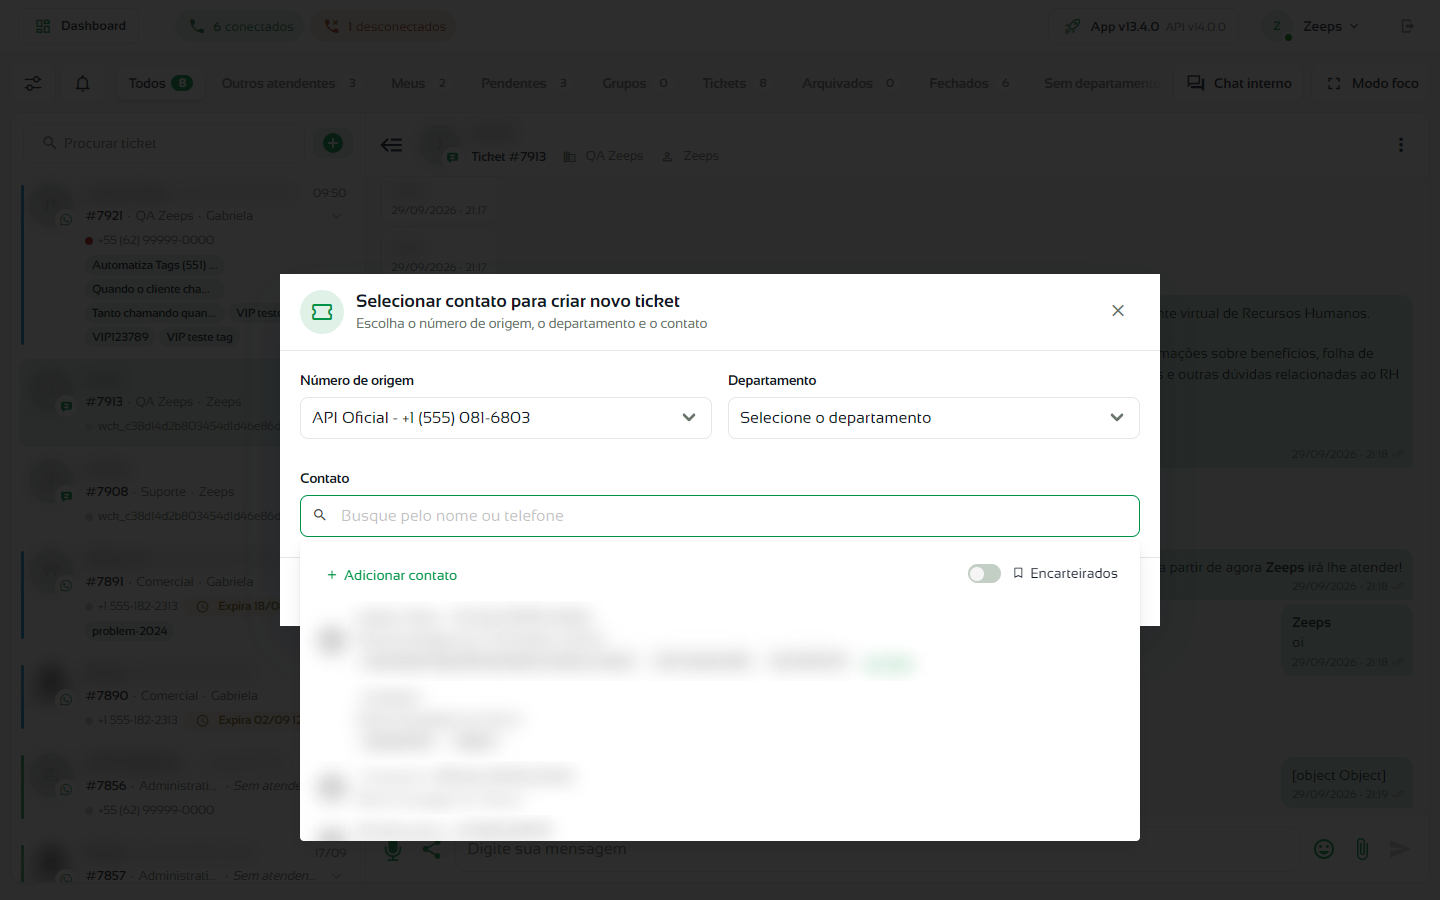The width and height of the screenshot is (1440, 900).
Task: Click the notifications bell icon
Action: [x=83, y=83]
